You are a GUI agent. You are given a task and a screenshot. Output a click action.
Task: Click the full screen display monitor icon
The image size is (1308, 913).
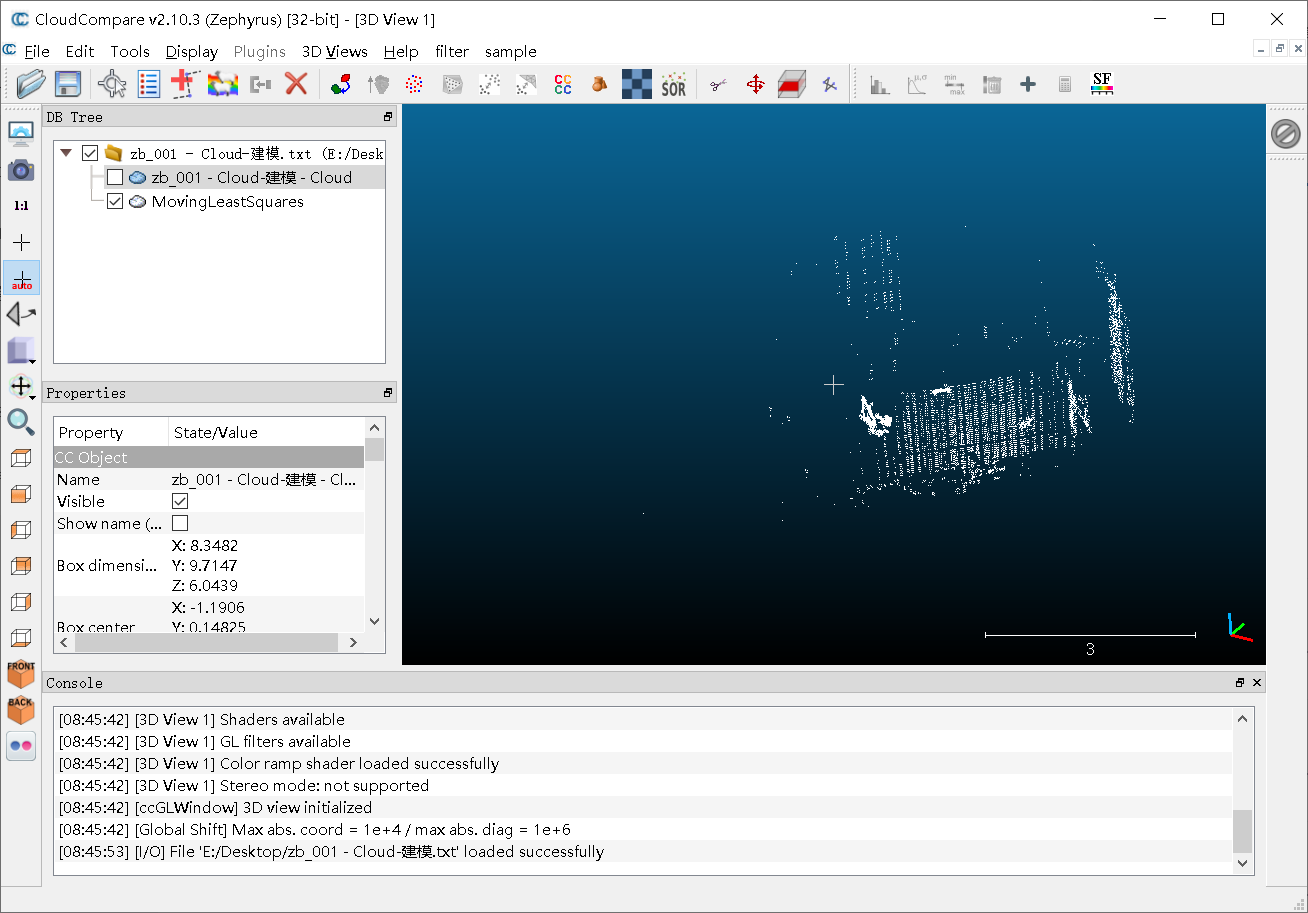coord(21,133)
